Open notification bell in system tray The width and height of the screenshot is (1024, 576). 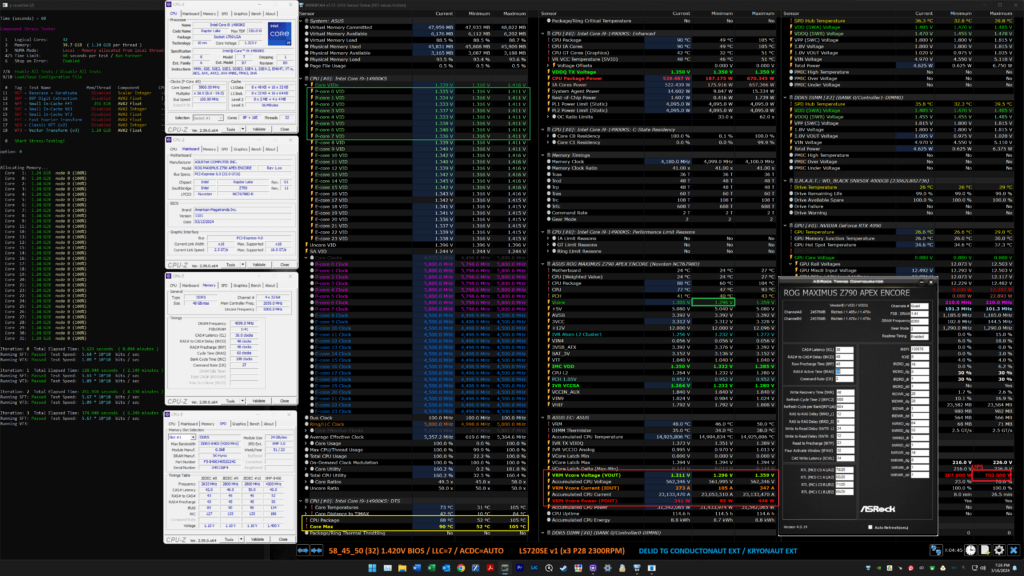pyautogui.click(x=1014, y=568)
